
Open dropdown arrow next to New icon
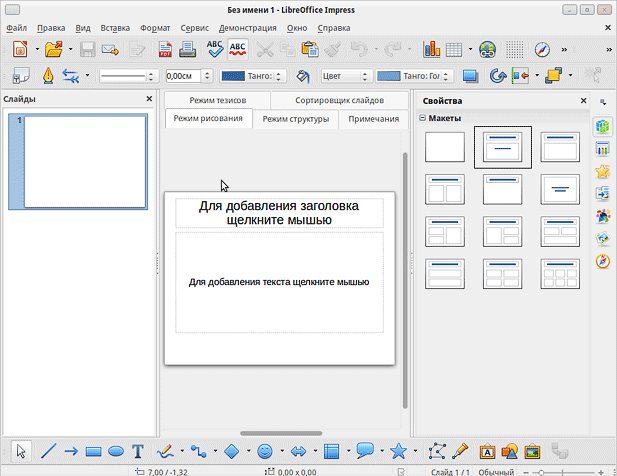pyautogui.click(x=37, y=50)
